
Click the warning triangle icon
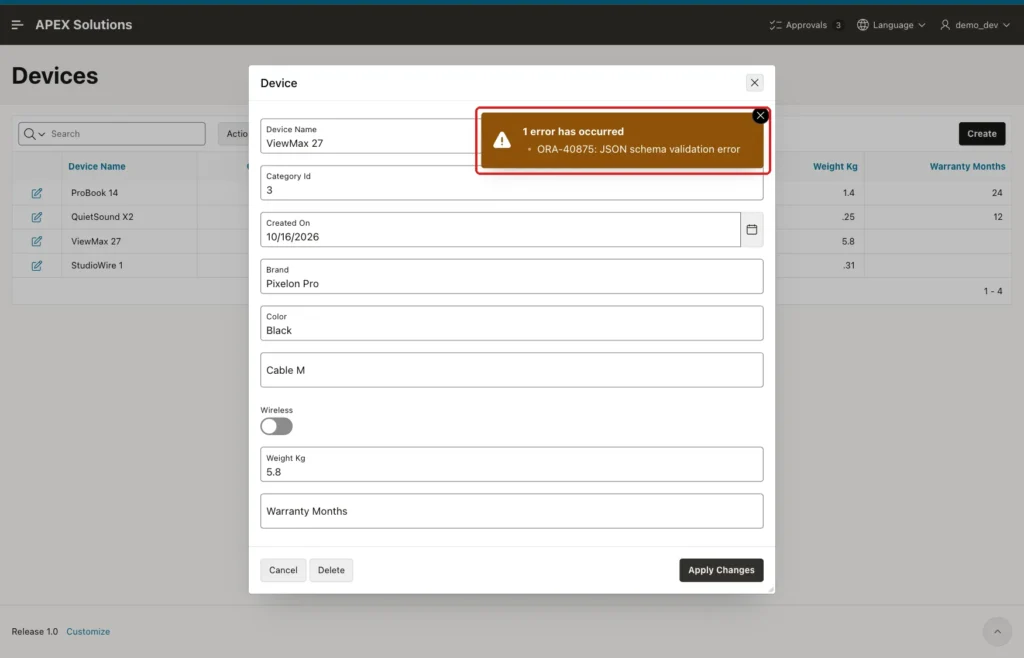[x=502, y=140]
